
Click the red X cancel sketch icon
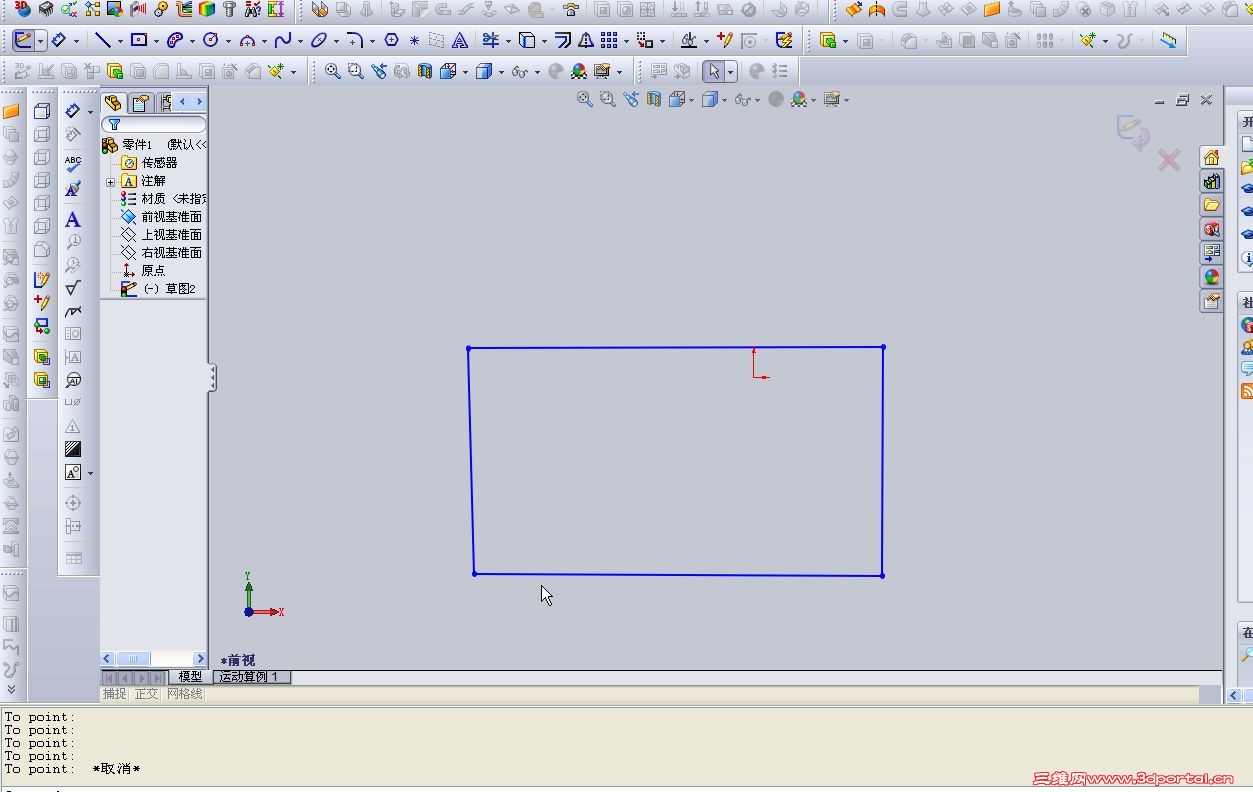click(x=1169, y=160)
